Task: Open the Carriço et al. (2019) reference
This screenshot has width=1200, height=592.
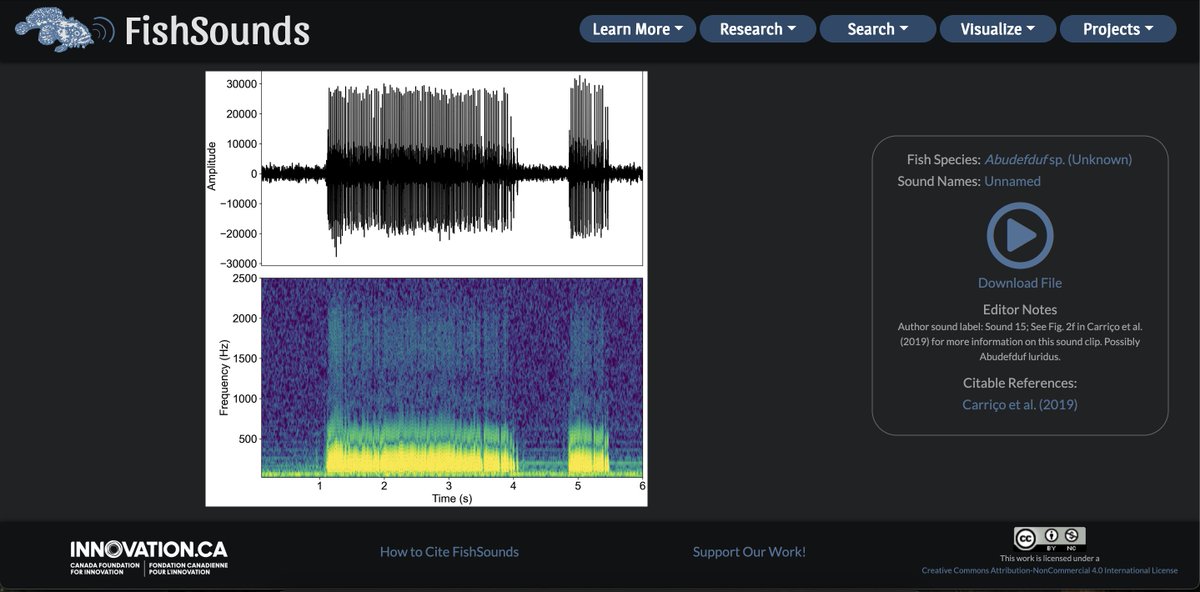Action: (1019, 404)
